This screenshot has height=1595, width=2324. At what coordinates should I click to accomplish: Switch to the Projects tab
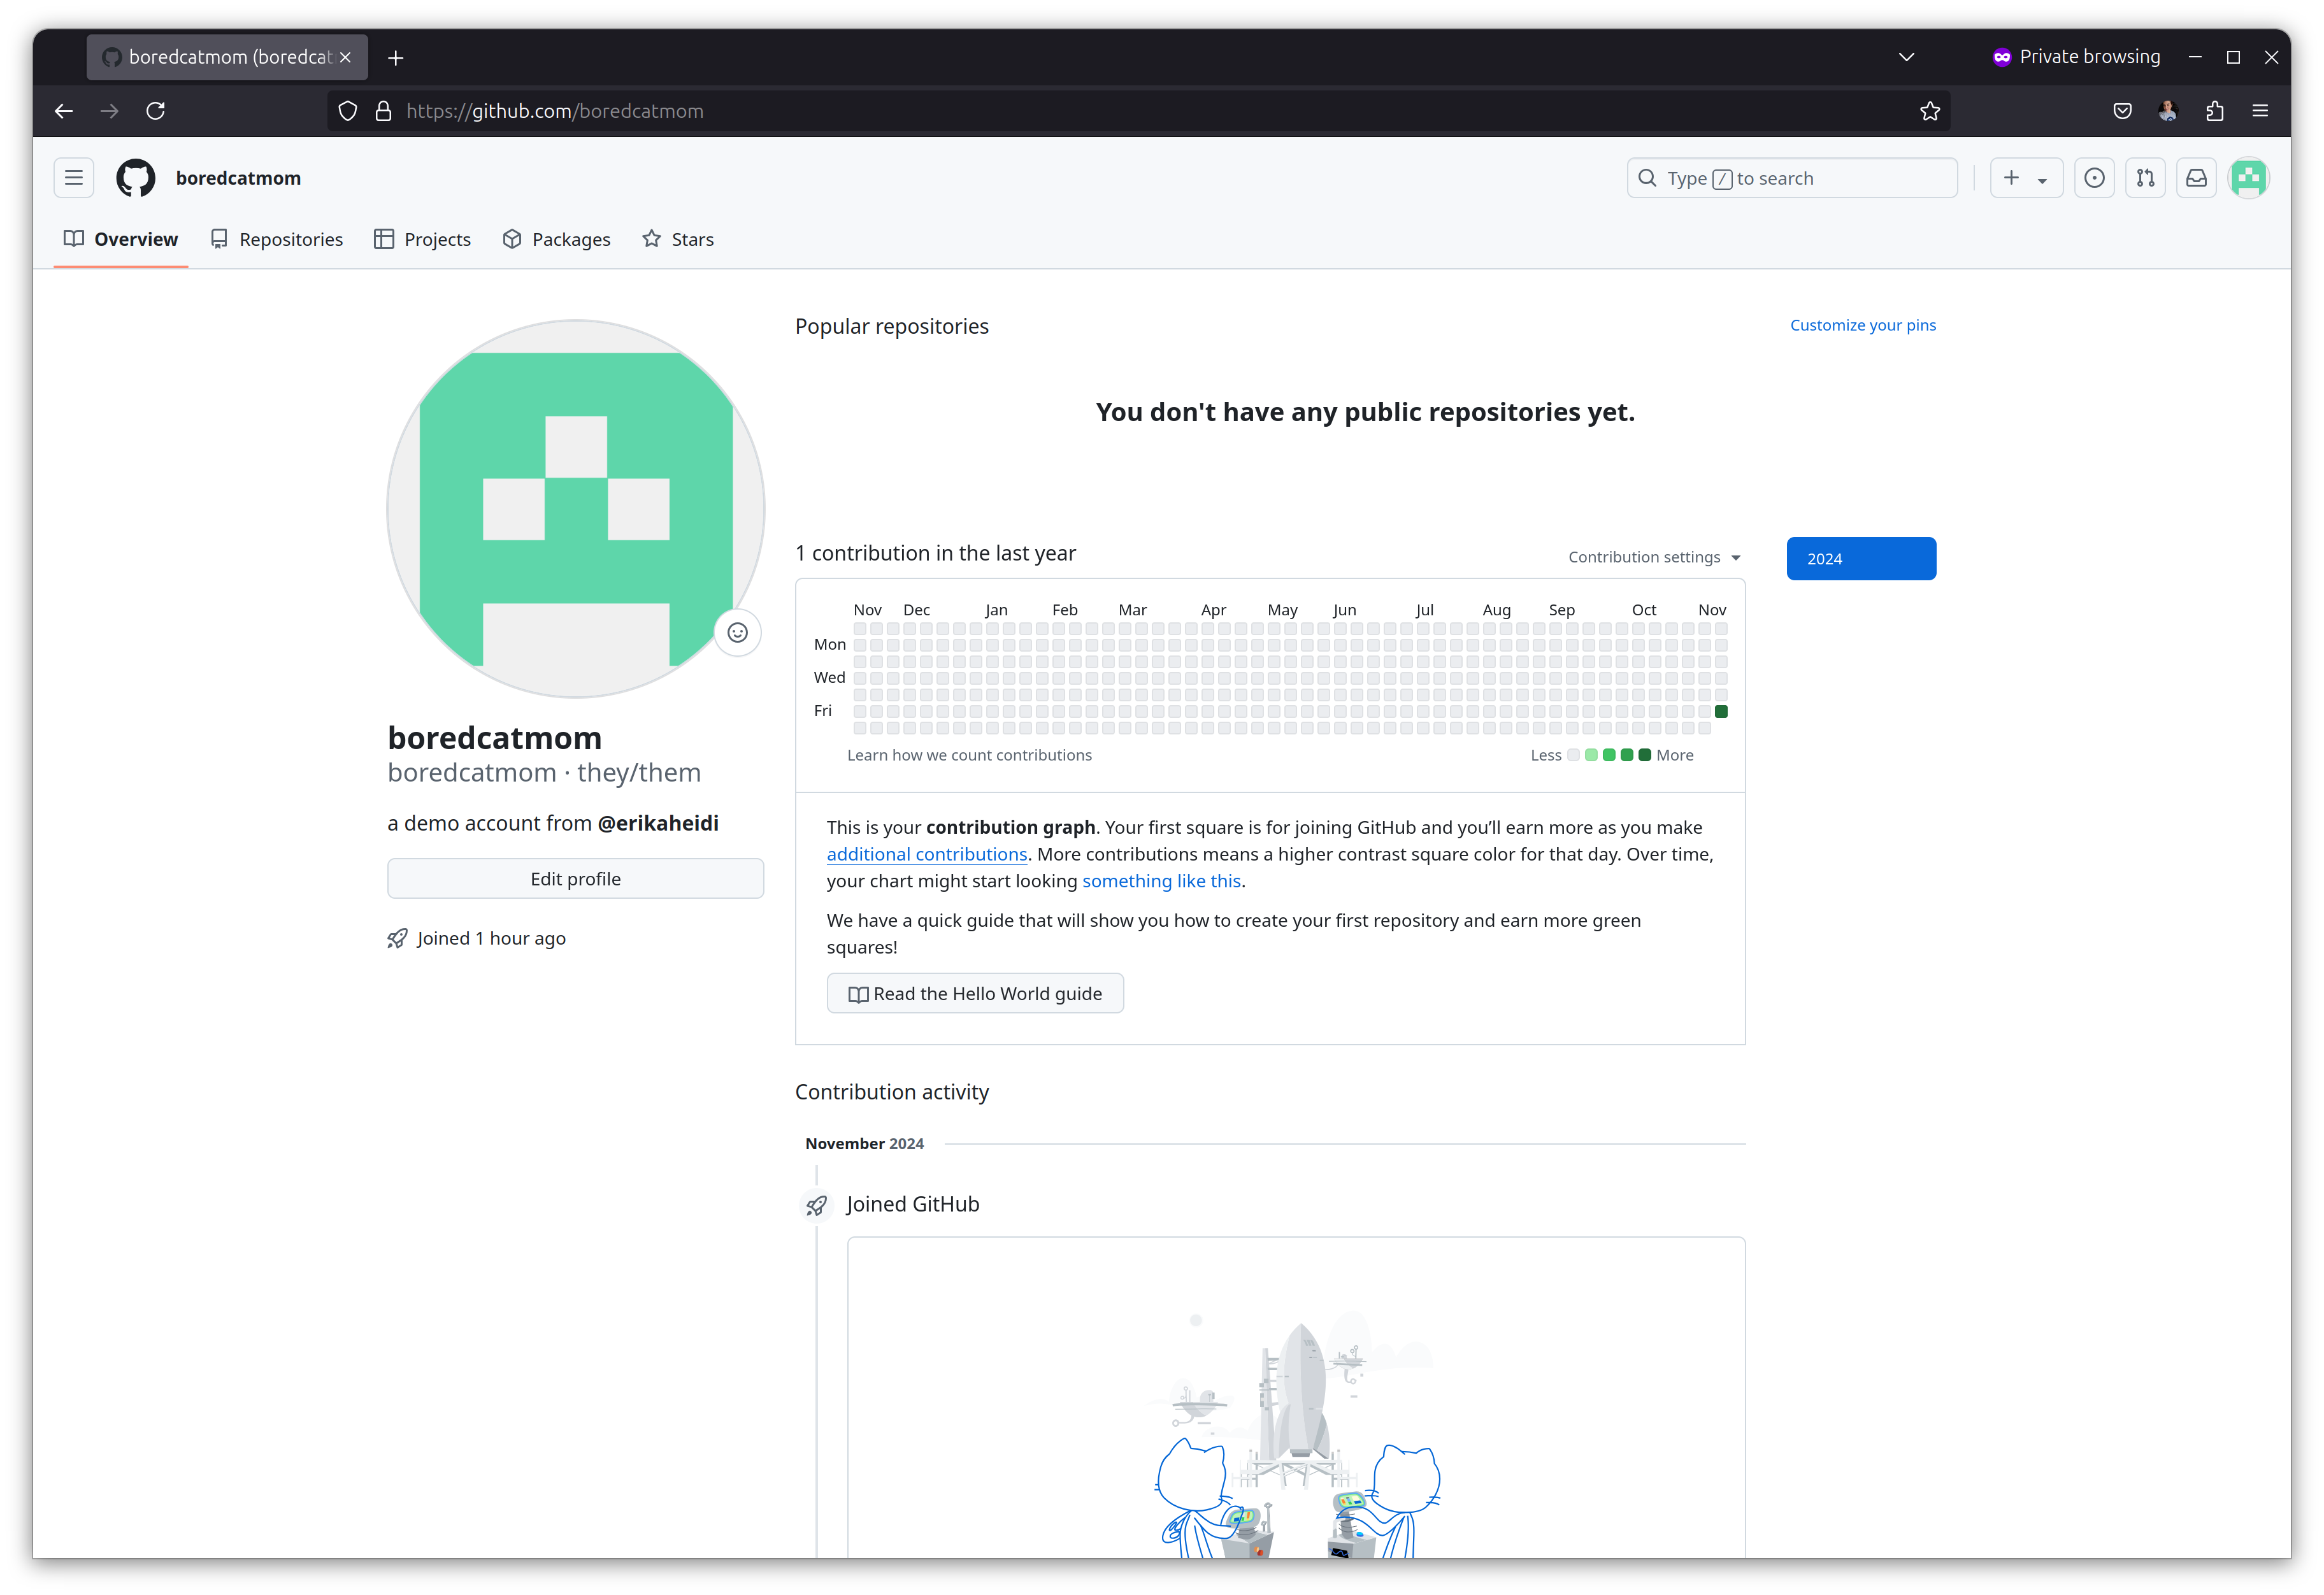pyautogui.click(x=423, y=239)
